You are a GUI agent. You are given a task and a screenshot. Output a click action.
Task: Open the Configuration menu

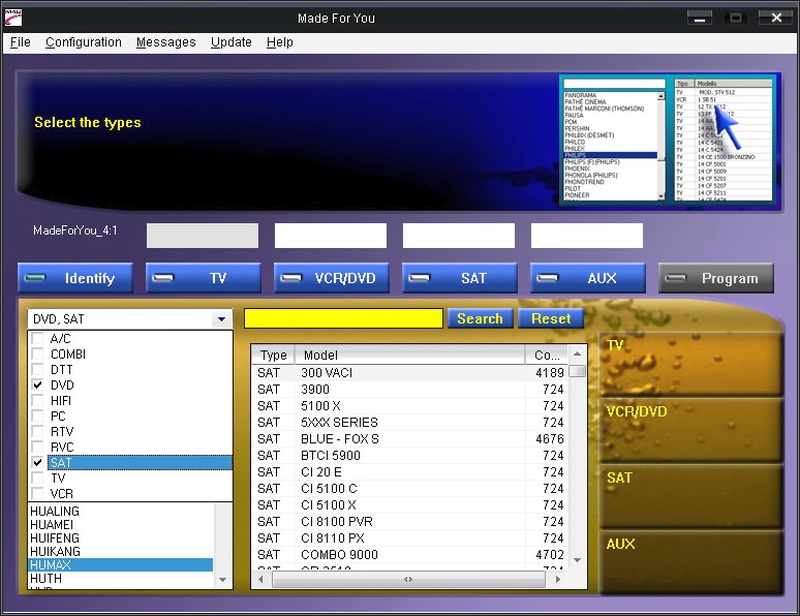point(83,42)
